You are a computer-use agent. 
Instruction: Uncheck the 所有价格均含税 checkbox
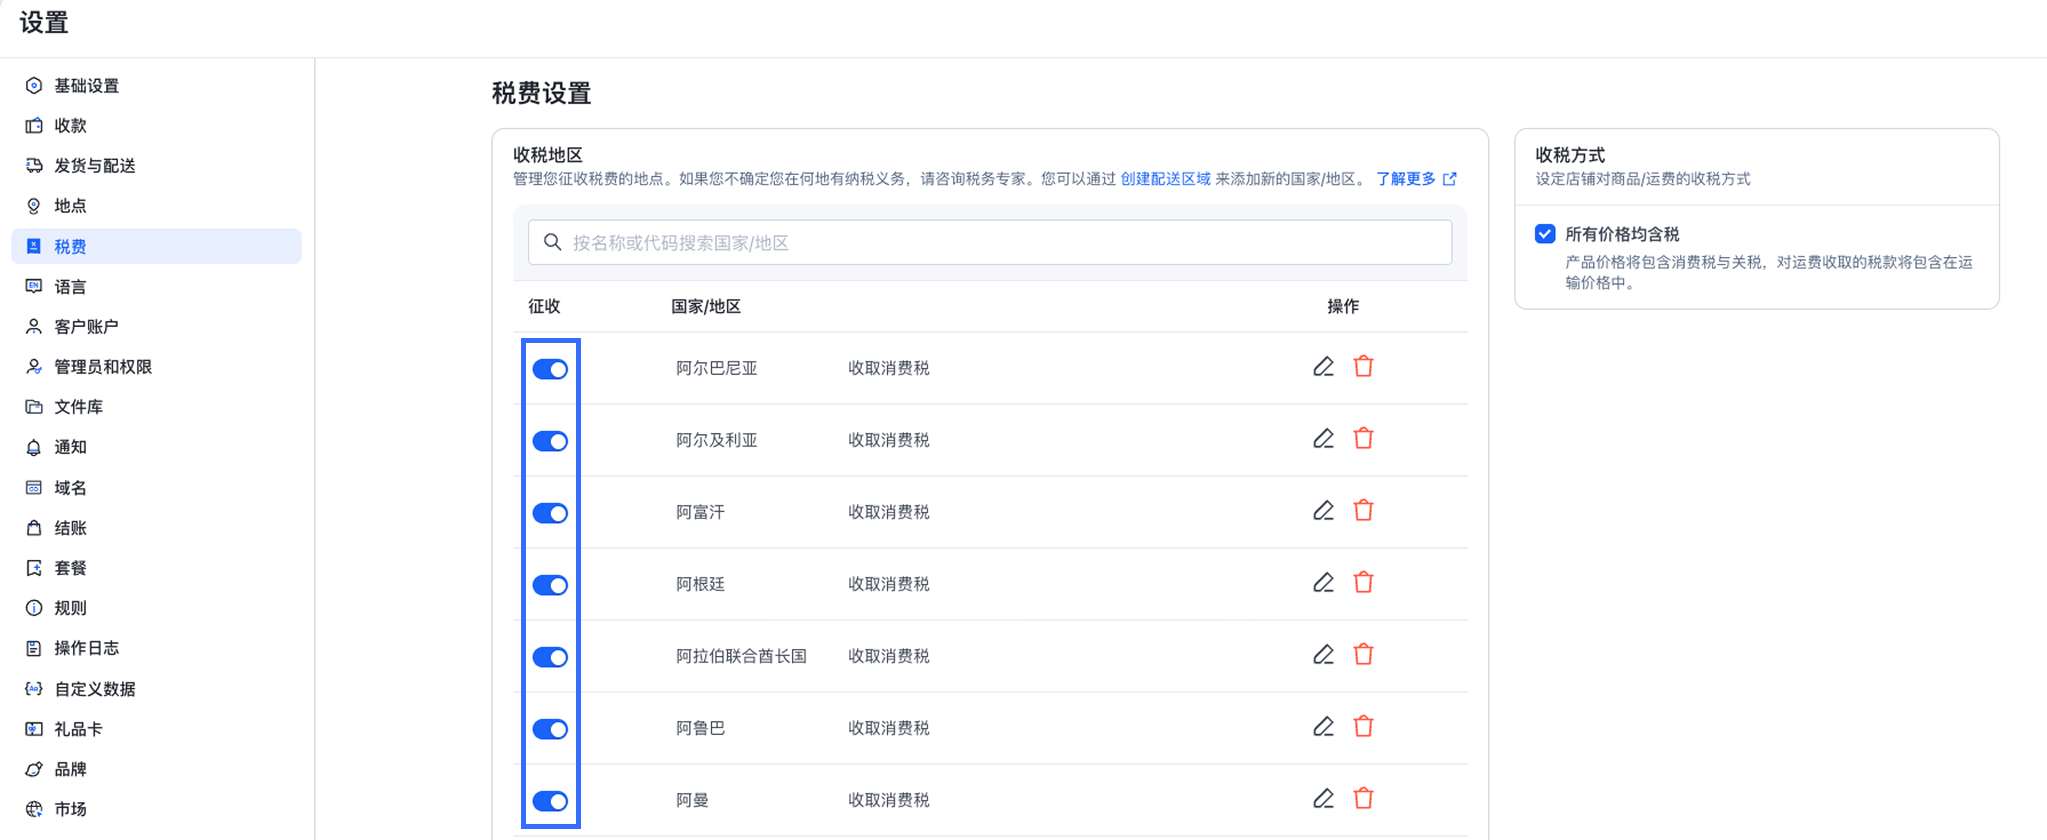pyautogui.click(x=1545, y=234)
